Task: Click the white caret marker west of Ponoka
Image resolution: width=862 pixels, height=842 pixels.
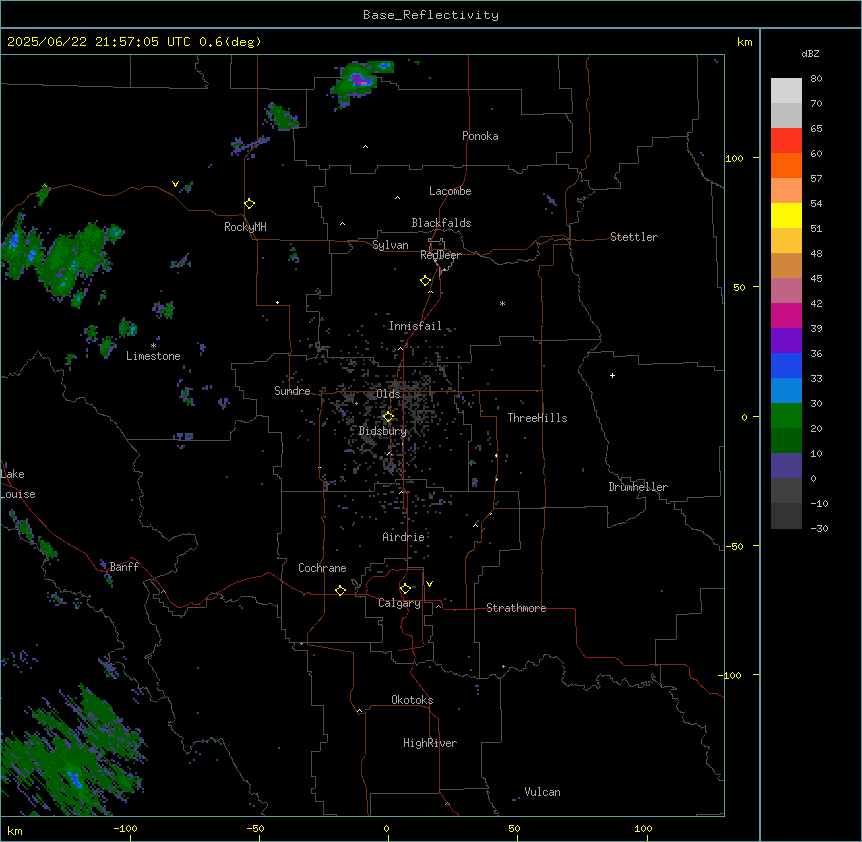Action: [365, 147]
